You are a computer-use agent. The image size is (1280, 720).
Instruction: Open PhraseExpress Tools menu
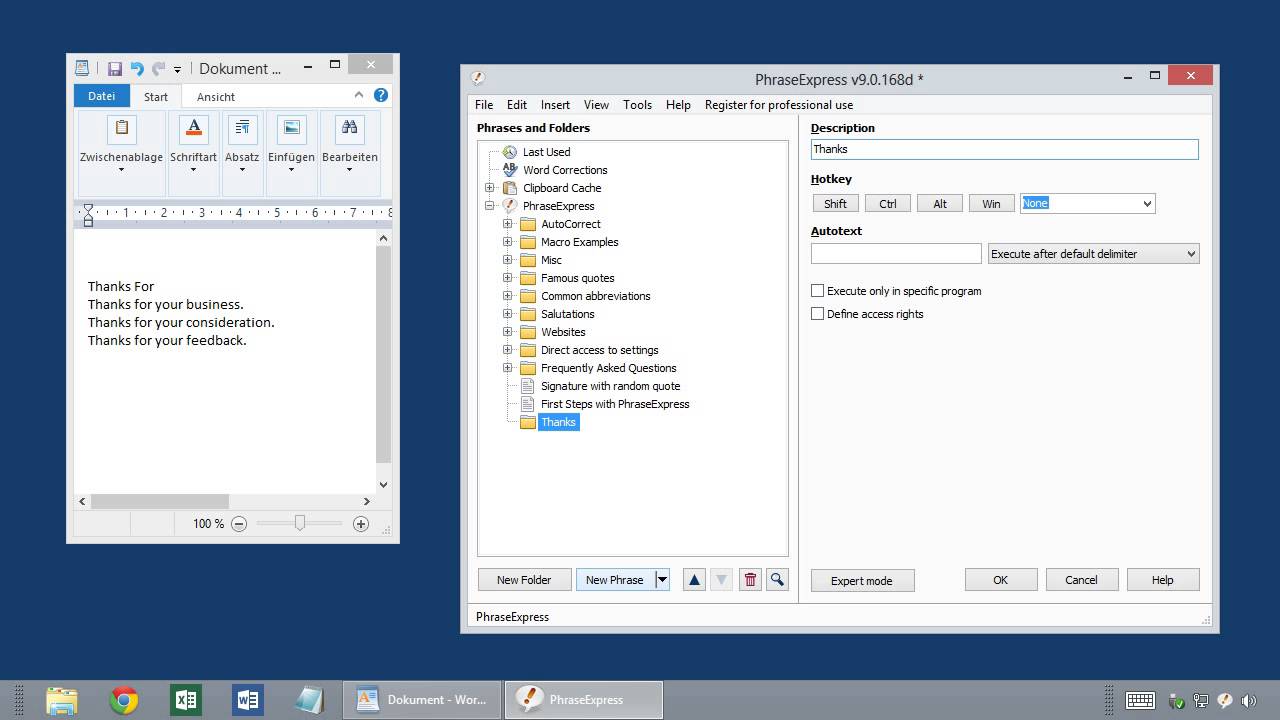tap(637, 105)
